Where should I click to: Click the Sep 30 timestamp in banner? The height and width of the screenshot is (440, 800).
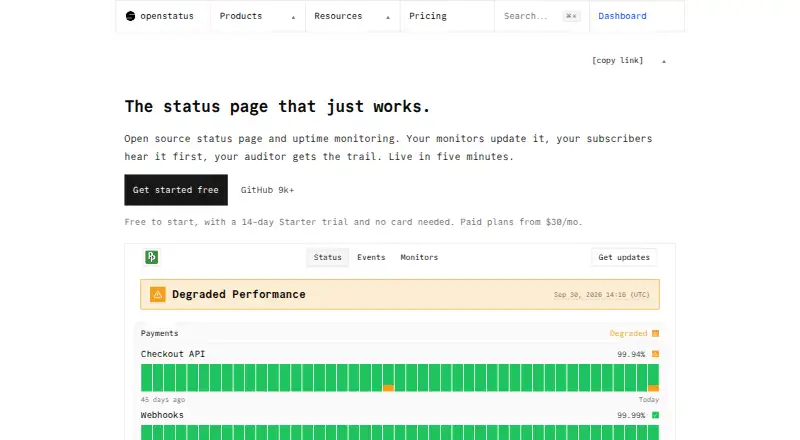[602, 295]
